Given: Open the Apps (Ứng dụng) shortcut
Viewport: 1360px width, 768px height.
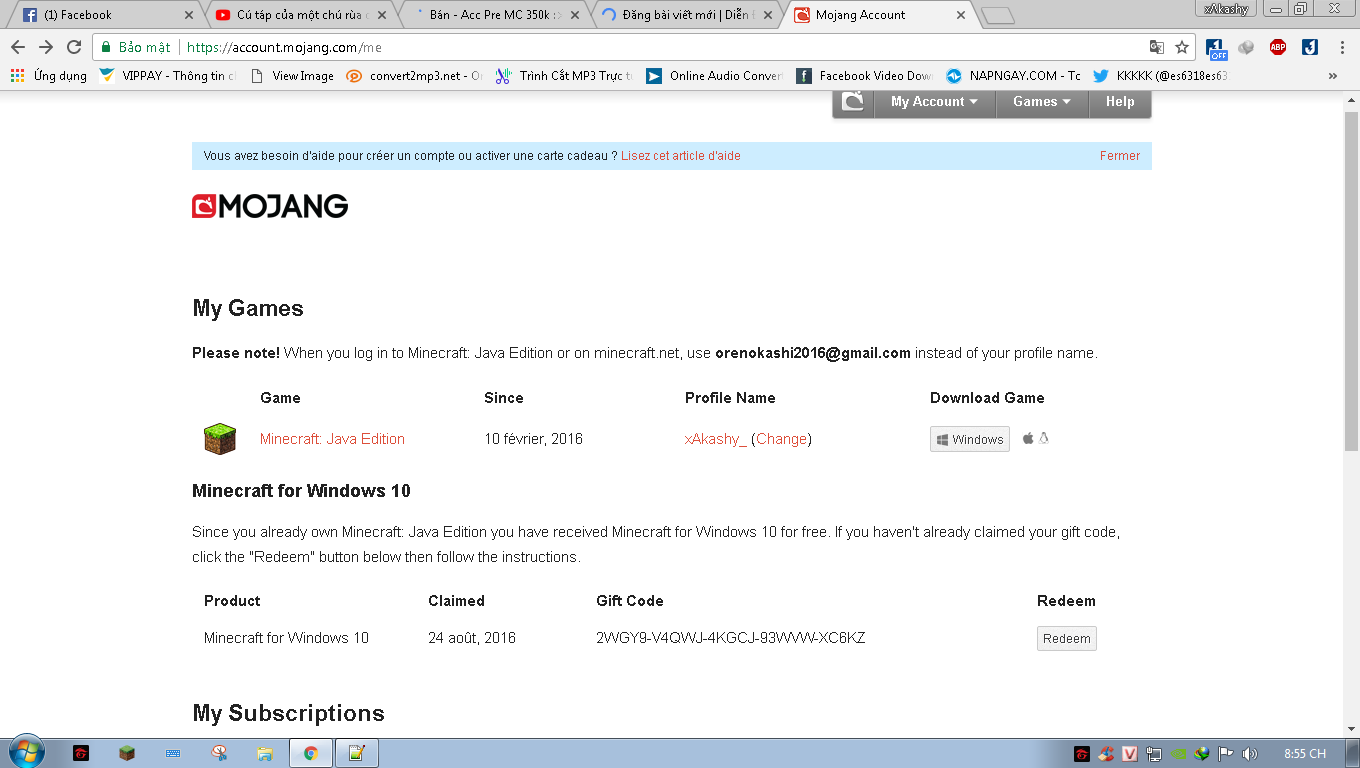Looking at the screenshot, I should [x=48, y=75].
